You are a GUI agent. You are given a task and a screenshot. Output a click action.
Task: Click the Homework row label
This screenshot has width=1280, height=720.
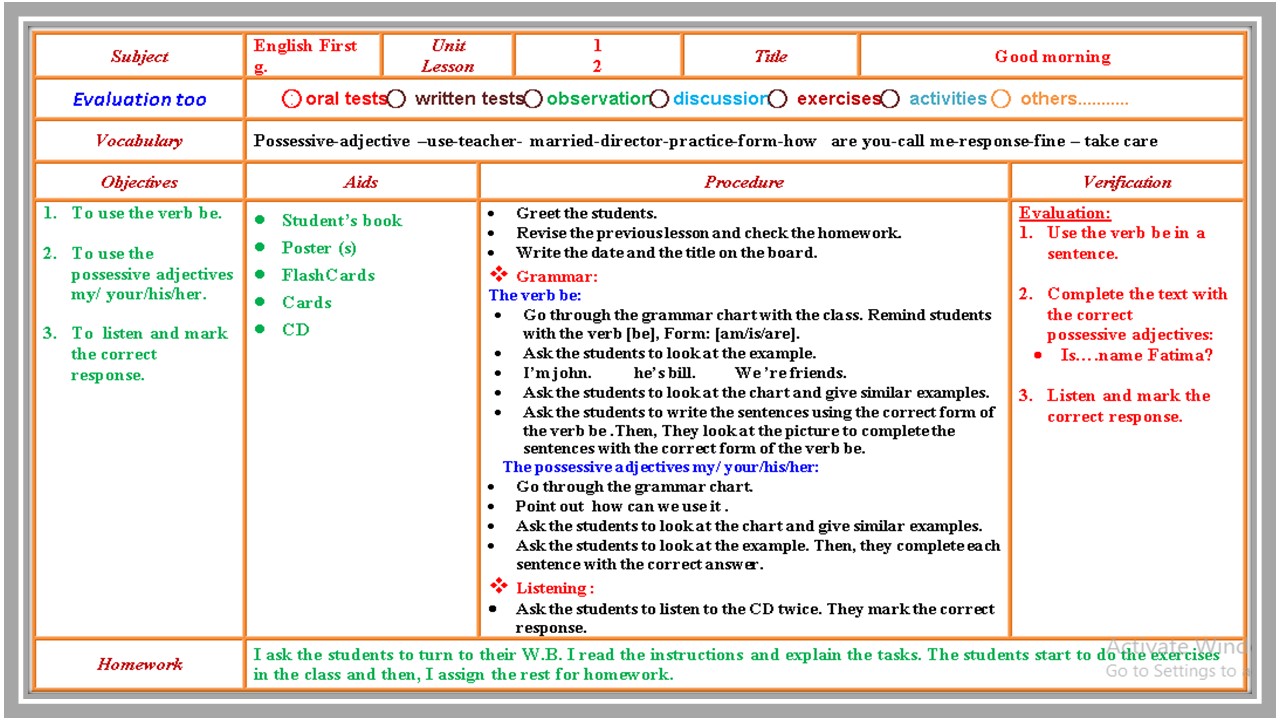click(x=140, y=664)
